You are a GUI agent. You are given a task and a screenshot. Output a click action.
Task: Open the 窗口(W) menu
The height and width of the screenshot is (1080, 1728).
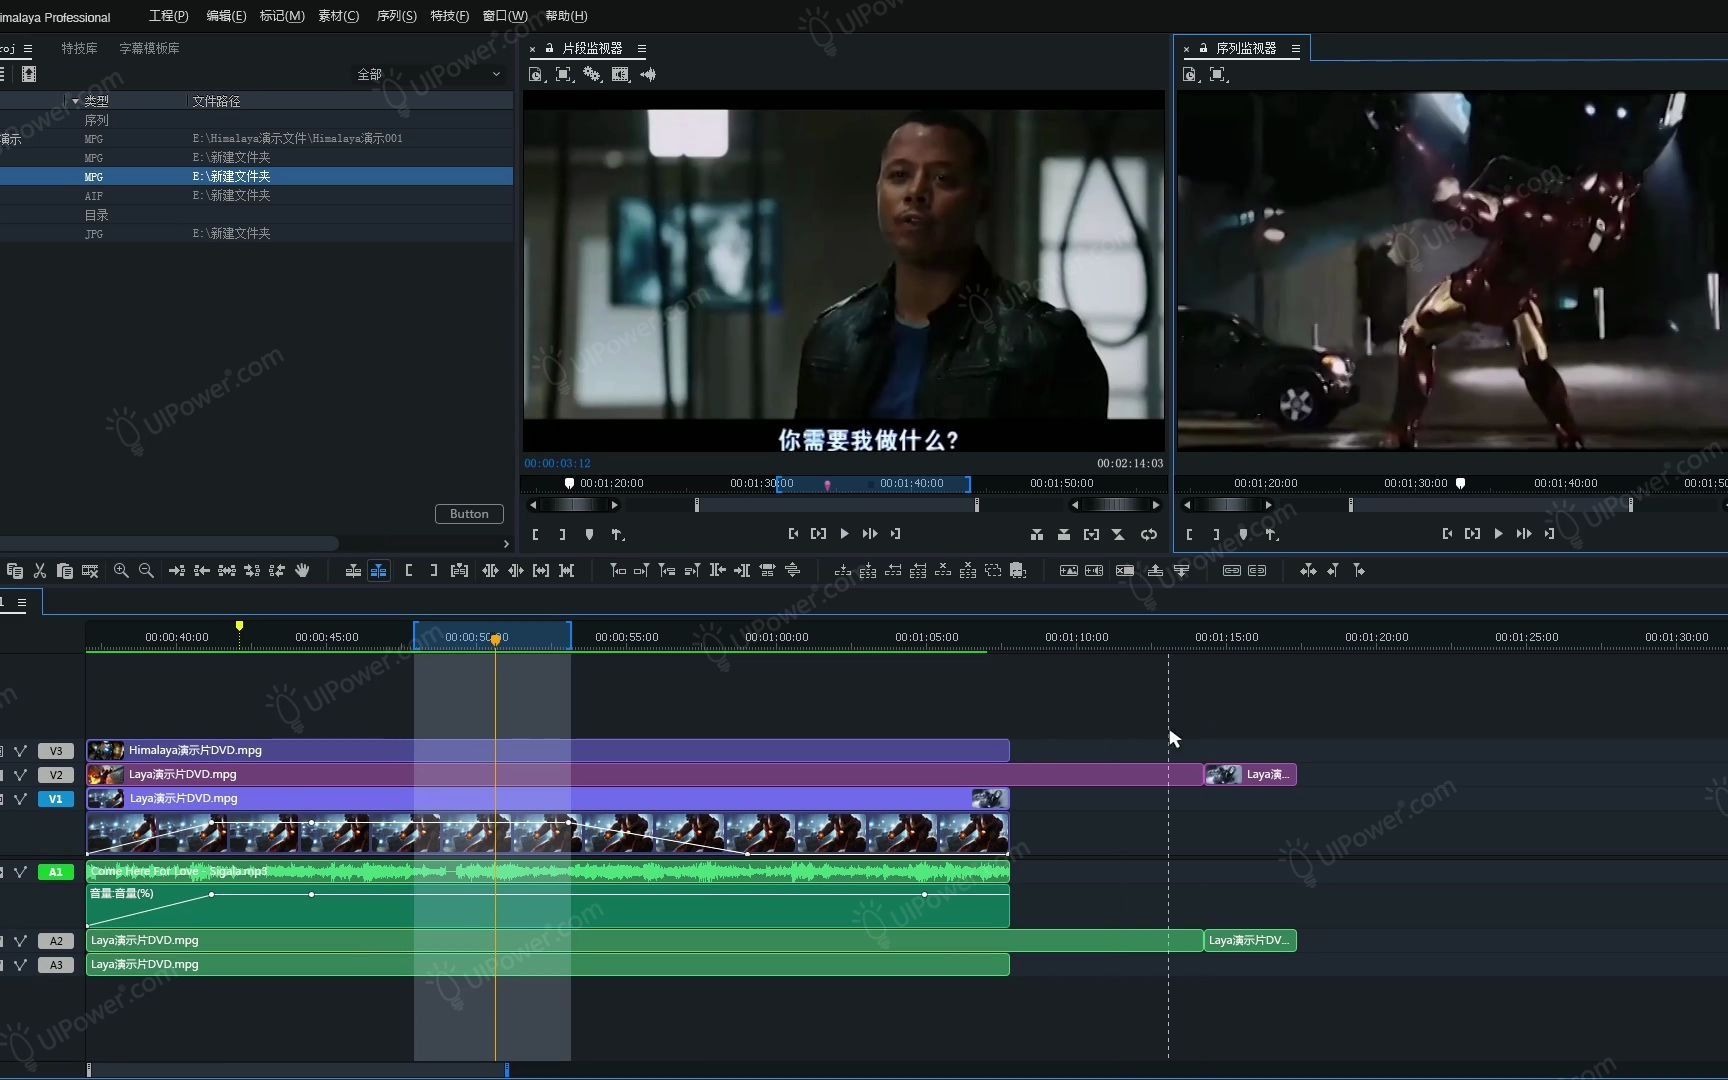(505, 16)
